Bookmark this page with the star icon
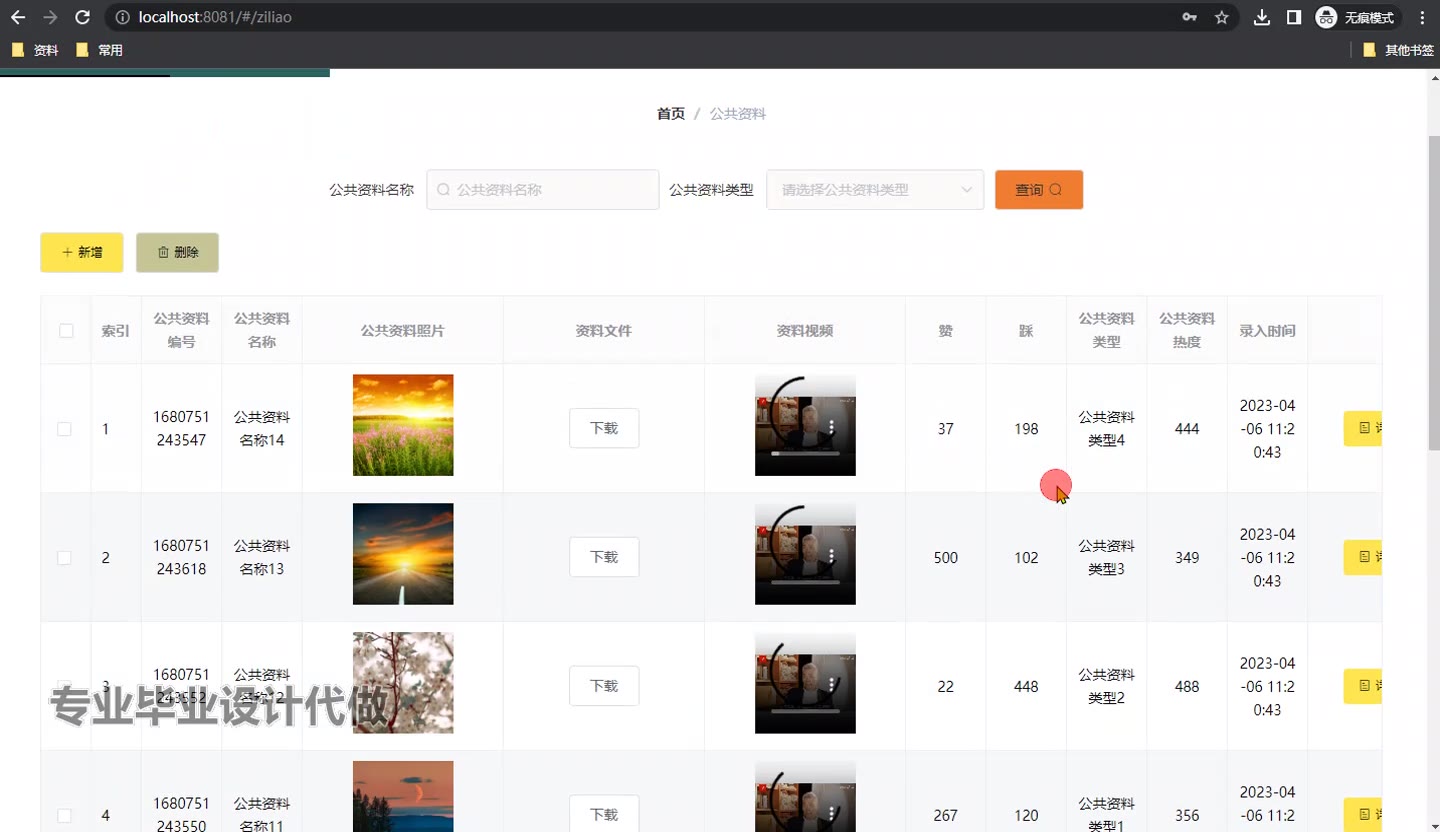 coord(1221,17)
